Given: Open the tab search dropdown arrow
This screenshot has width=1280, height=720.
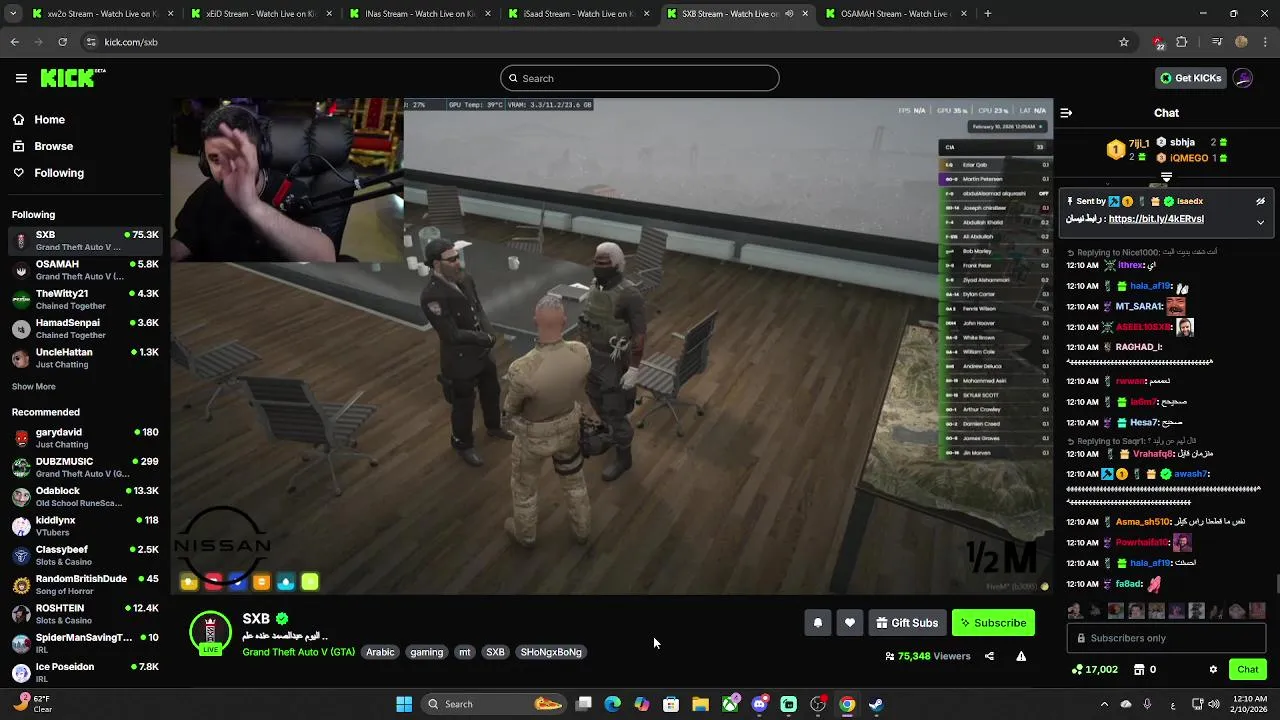Looking at the screenshot, I should point(13,14).
